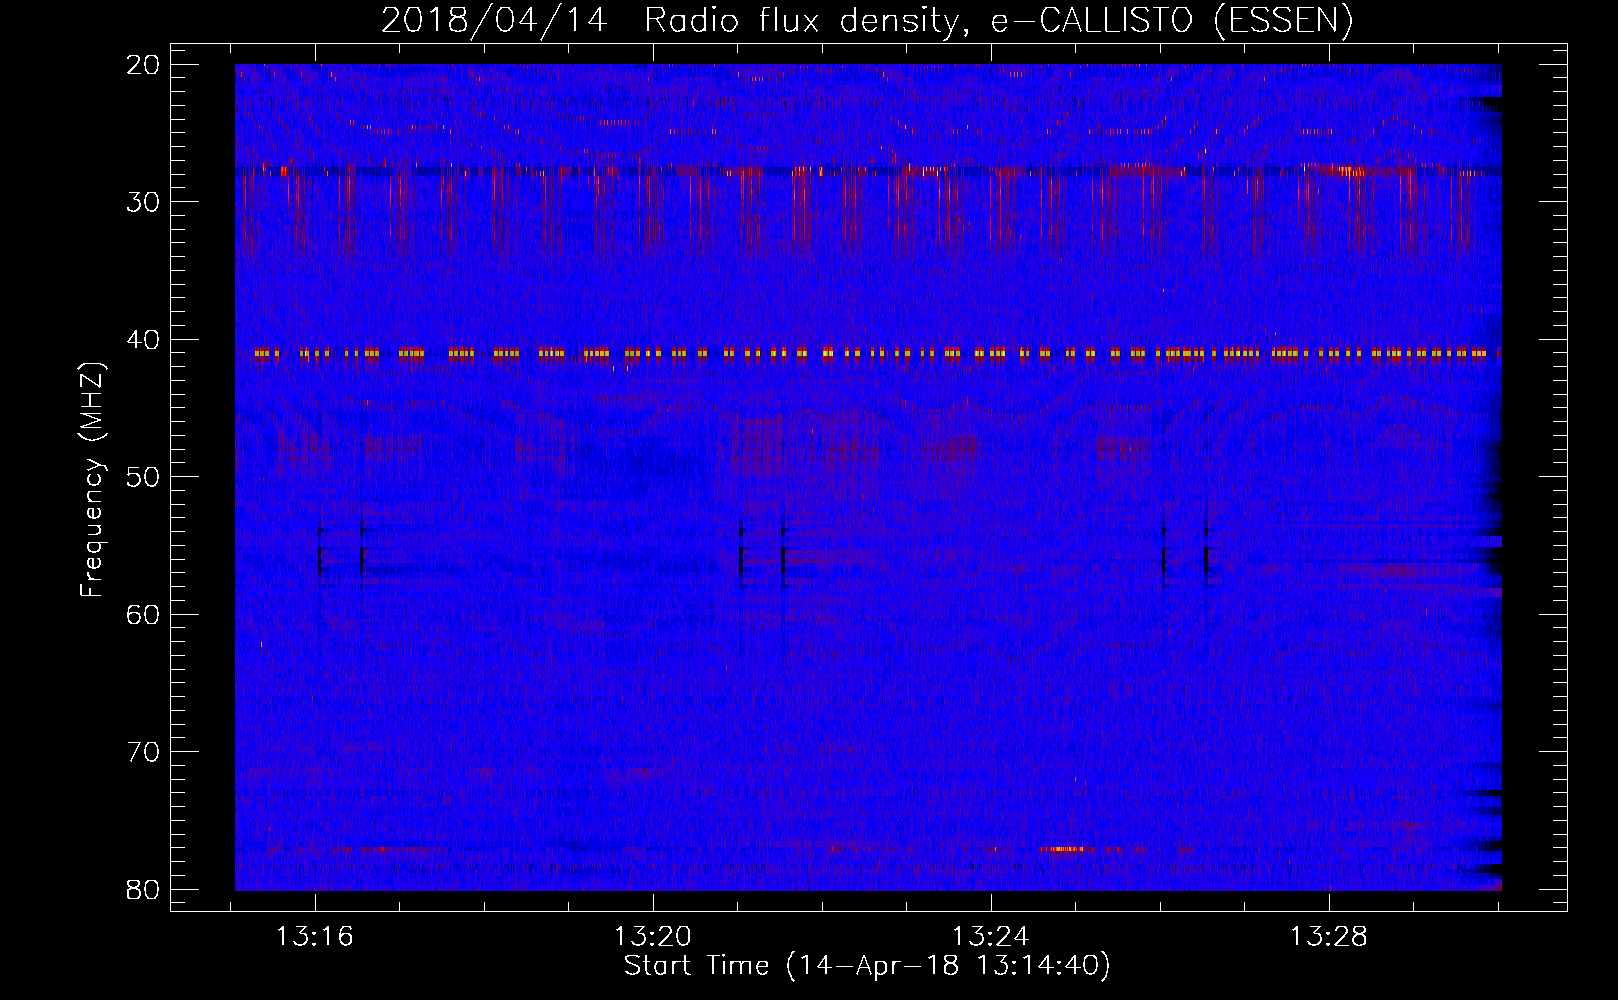This screenshot has height=1000, width=1618.
Task: Click the time tick label '13:24'
Action: pos(991,937)
